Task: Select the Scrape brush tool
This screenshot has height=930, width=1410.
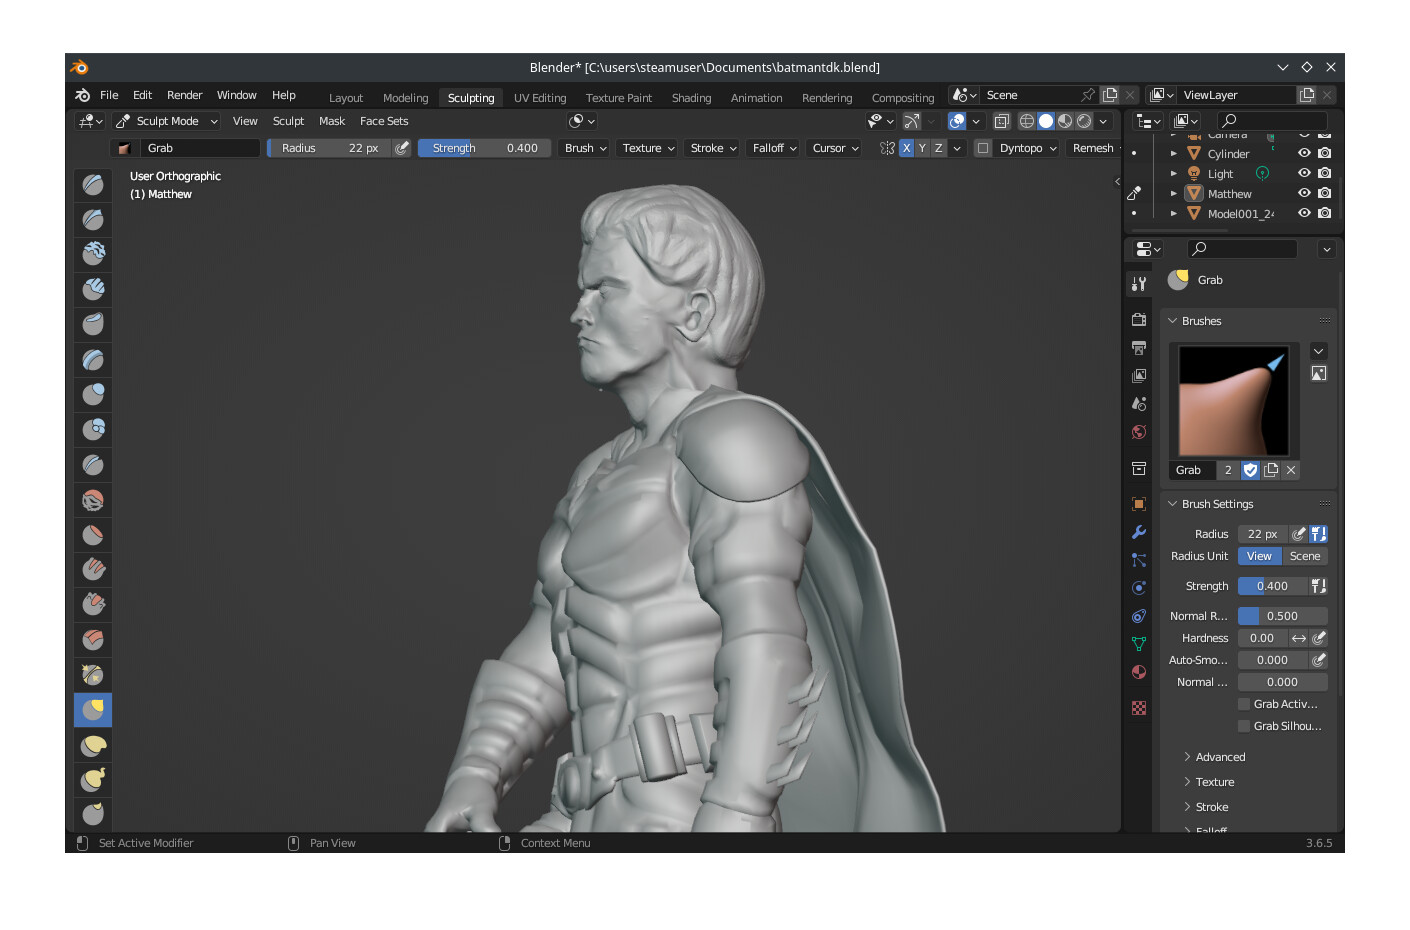Action: (93, 604)
